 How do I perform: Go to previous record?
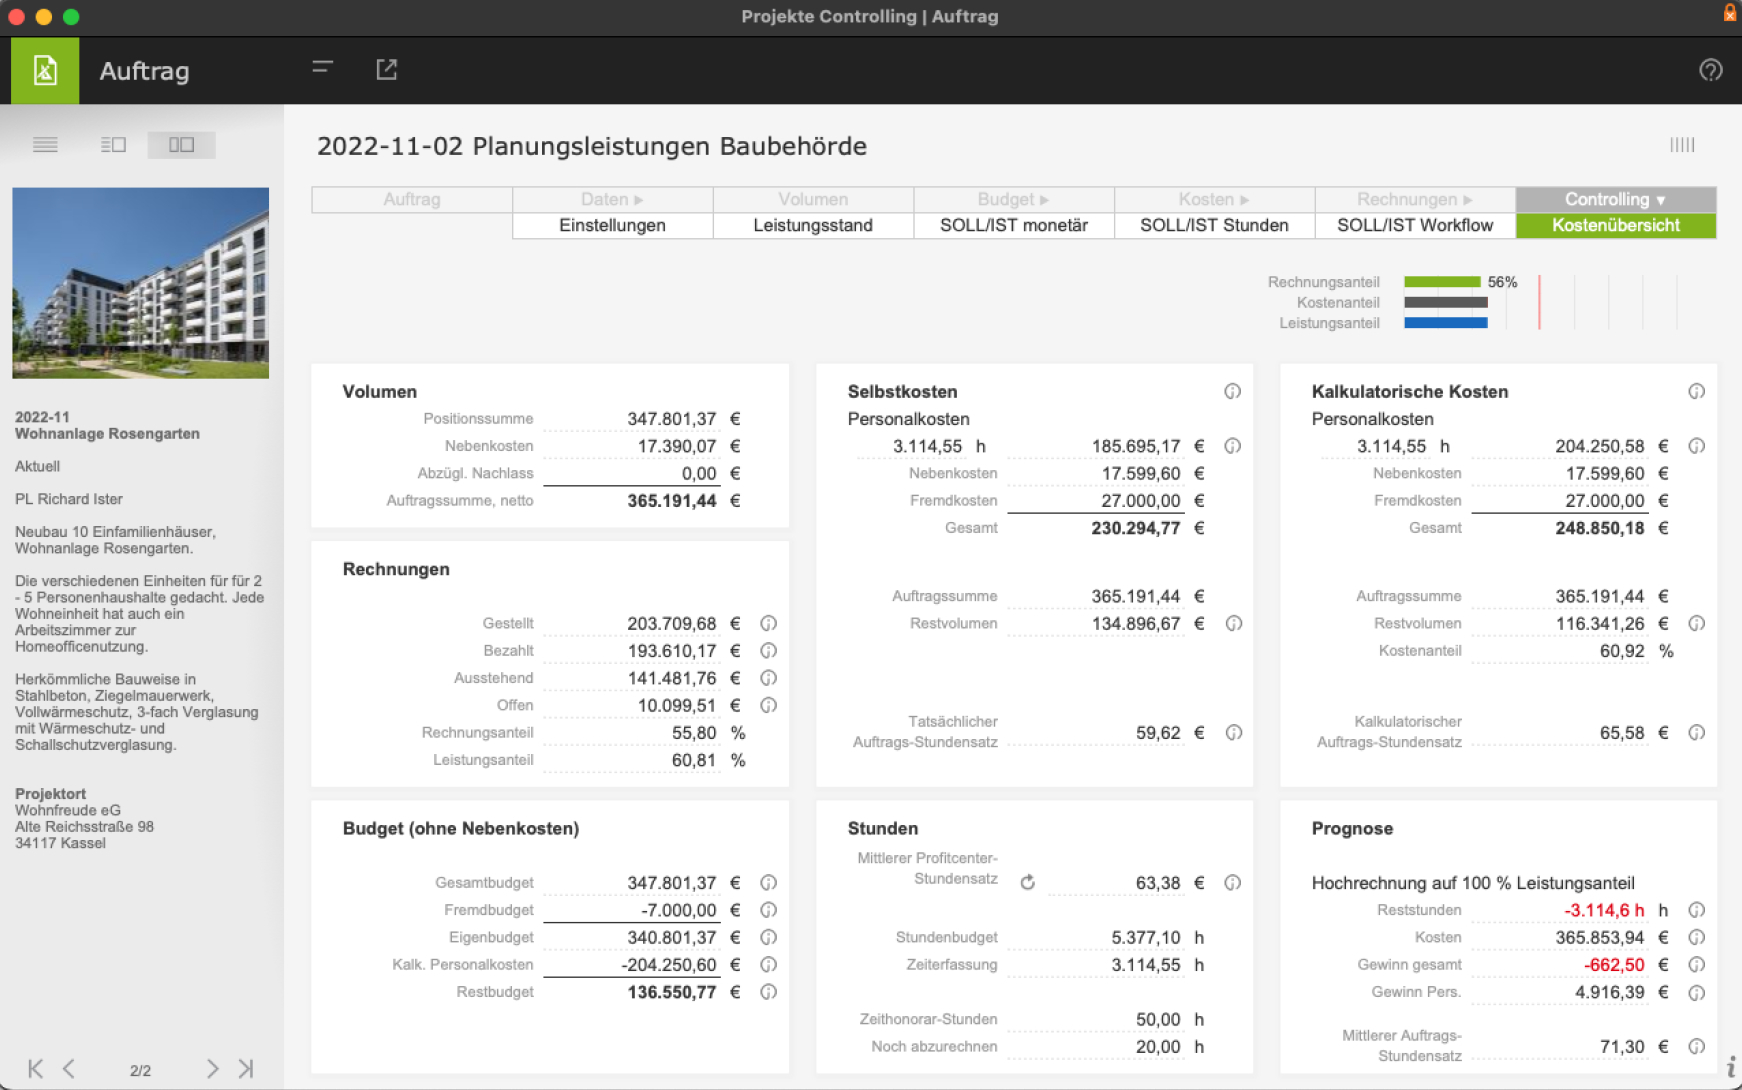(x=69, y=1068)
